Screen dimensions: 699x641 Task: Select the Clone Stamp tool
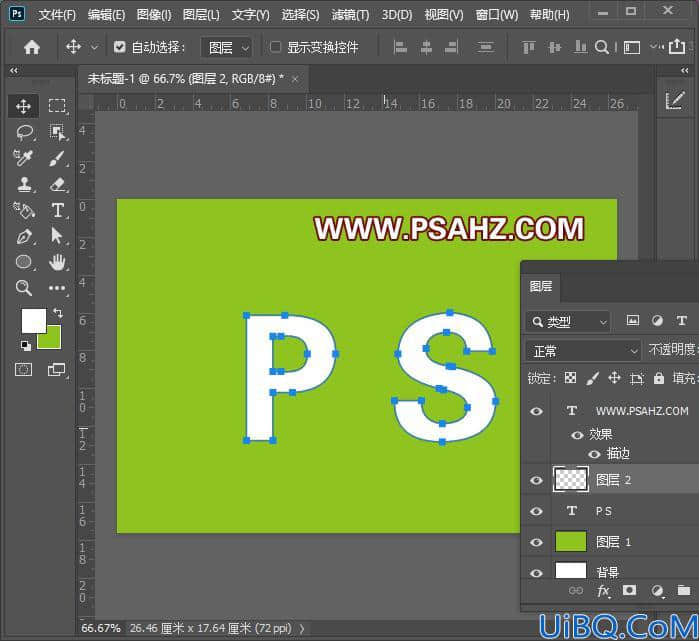pyautogui.click(x=25, y=184)
